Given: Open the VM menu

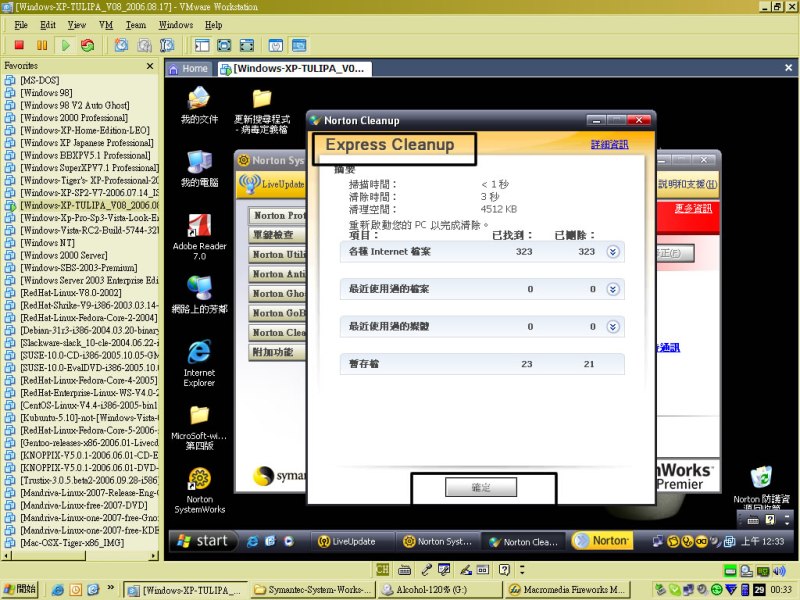Looking at the screenshot, I should coord(106,25).
